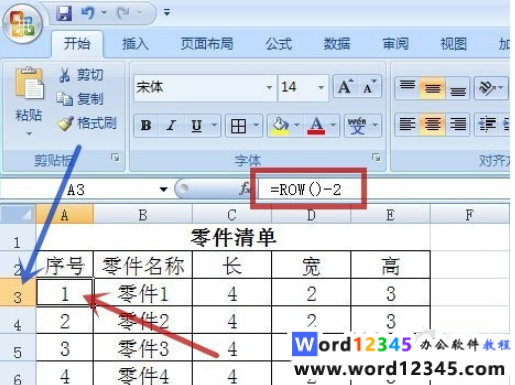Click the 宋体 font name box
Screen dimensions: 515x385
coord(200,88)
